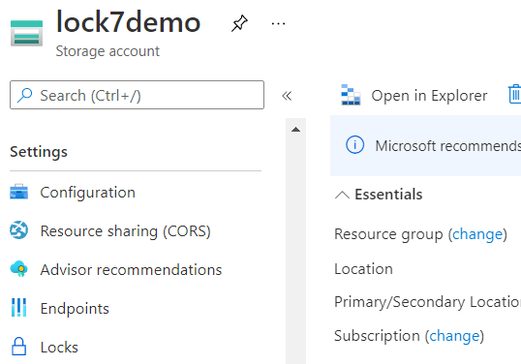Click the sidebar scroll up arrow
Image resolution: width=521 pixels, height=364 pixels.
tap(296, 130)
